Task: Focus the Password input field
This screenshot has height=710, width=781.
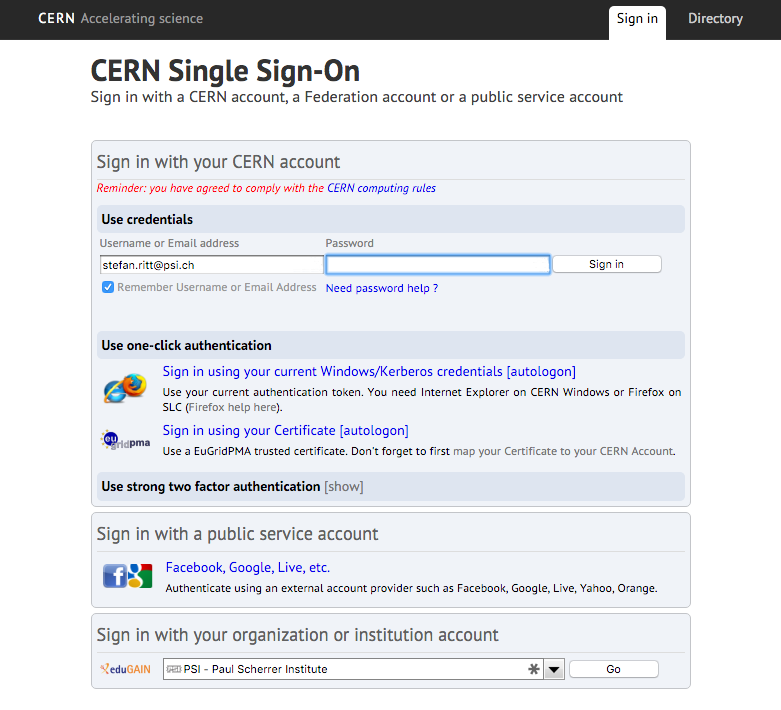Action: tap(438, 265)
